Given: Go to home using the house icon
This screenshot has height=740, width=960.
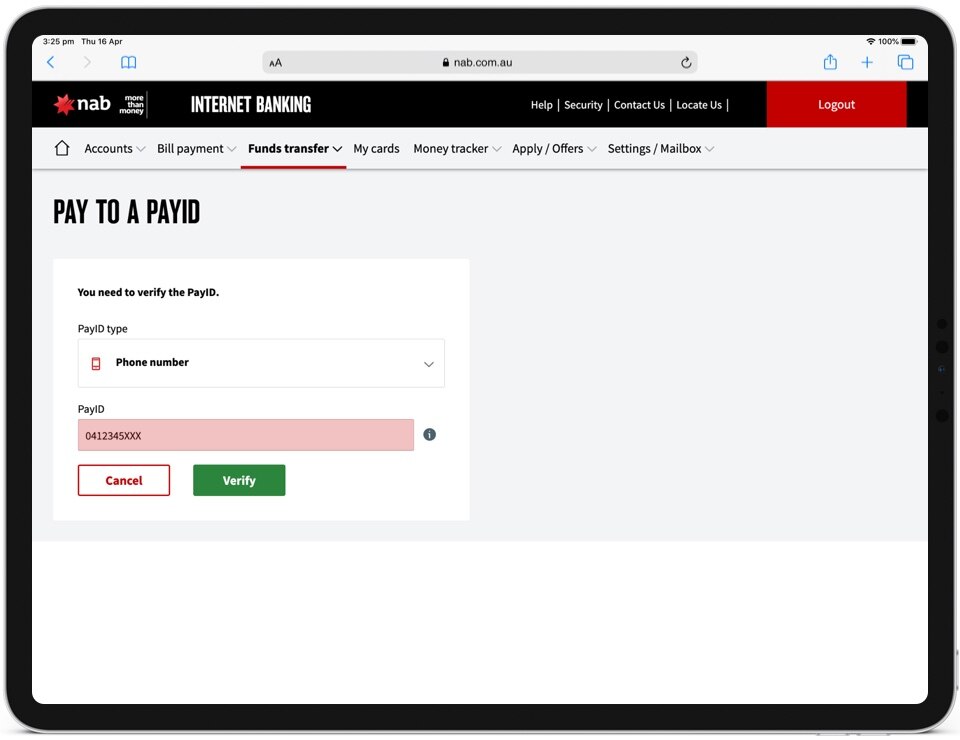Looking at the screenshot, I should 62,148.
